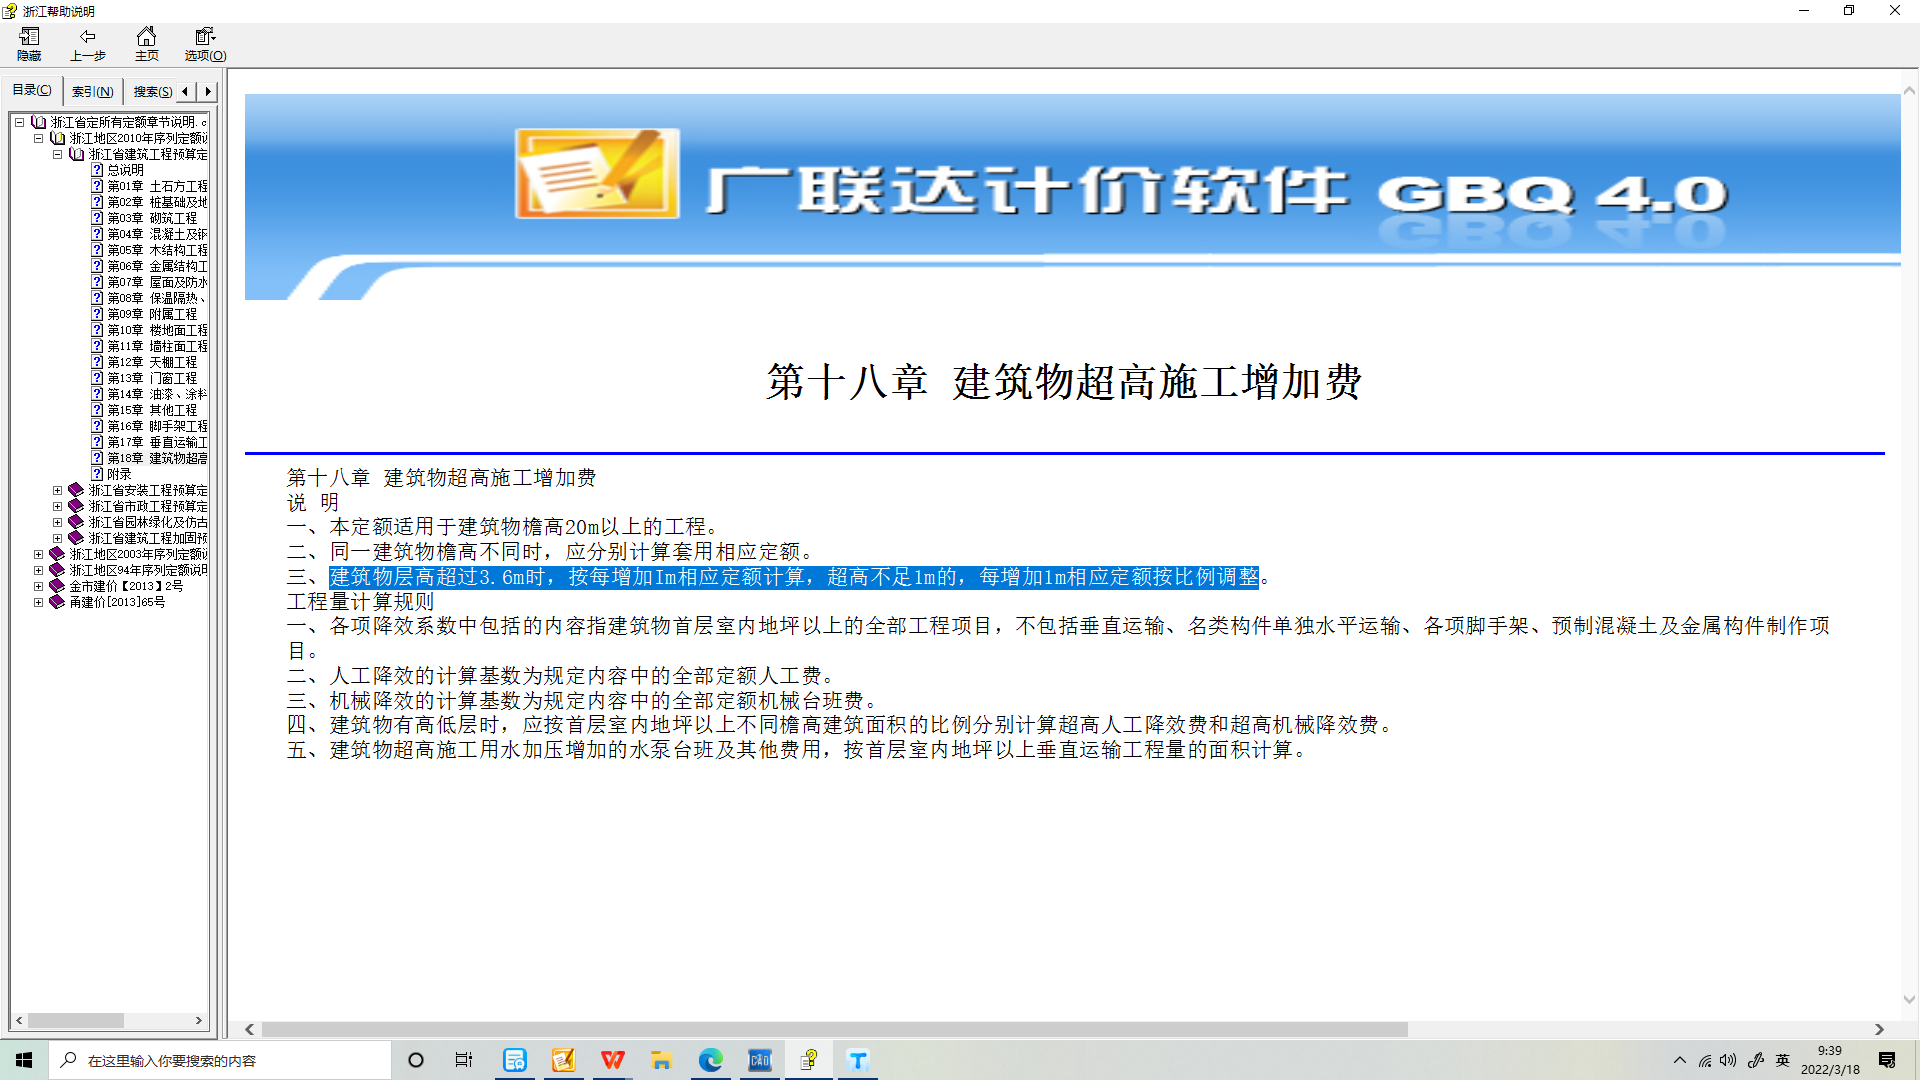Expand 浙江地区2003年序列定额 node
1920x1080 pixels.
pyautogui.click(x=38, y=554)
